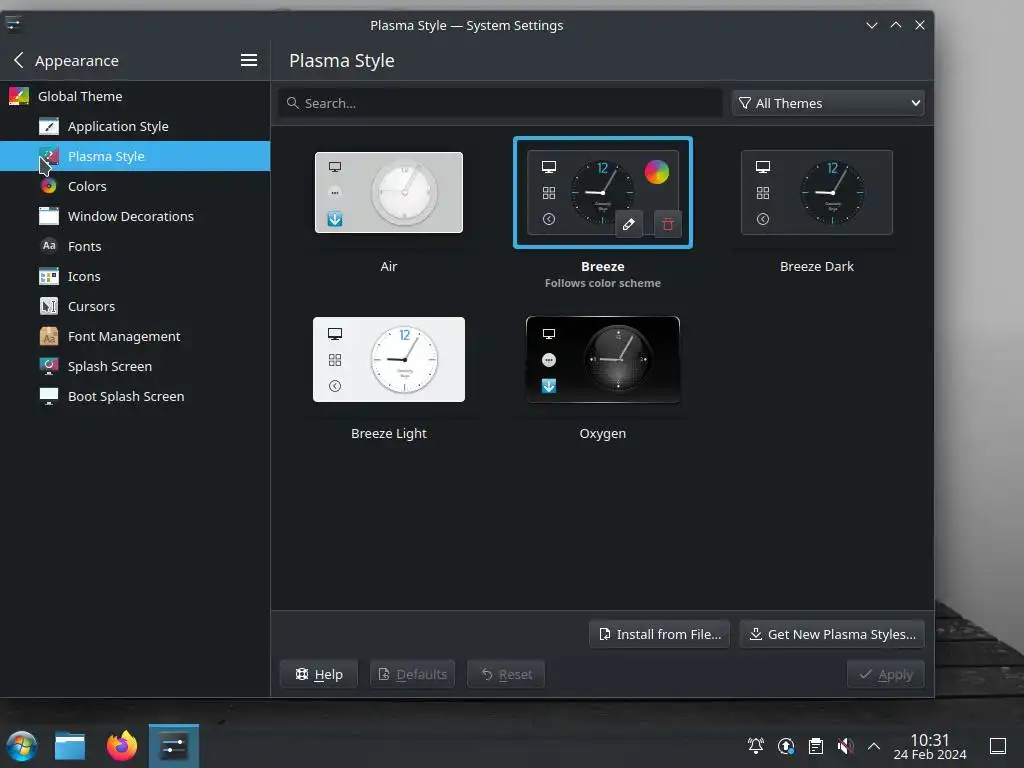
Task: Click the Boot Splash Screen label
Action: click(126, 396)
